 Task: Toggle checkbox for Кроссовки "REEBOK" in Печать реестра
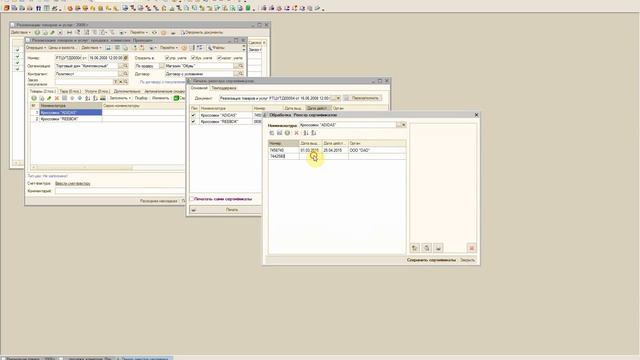194,122
